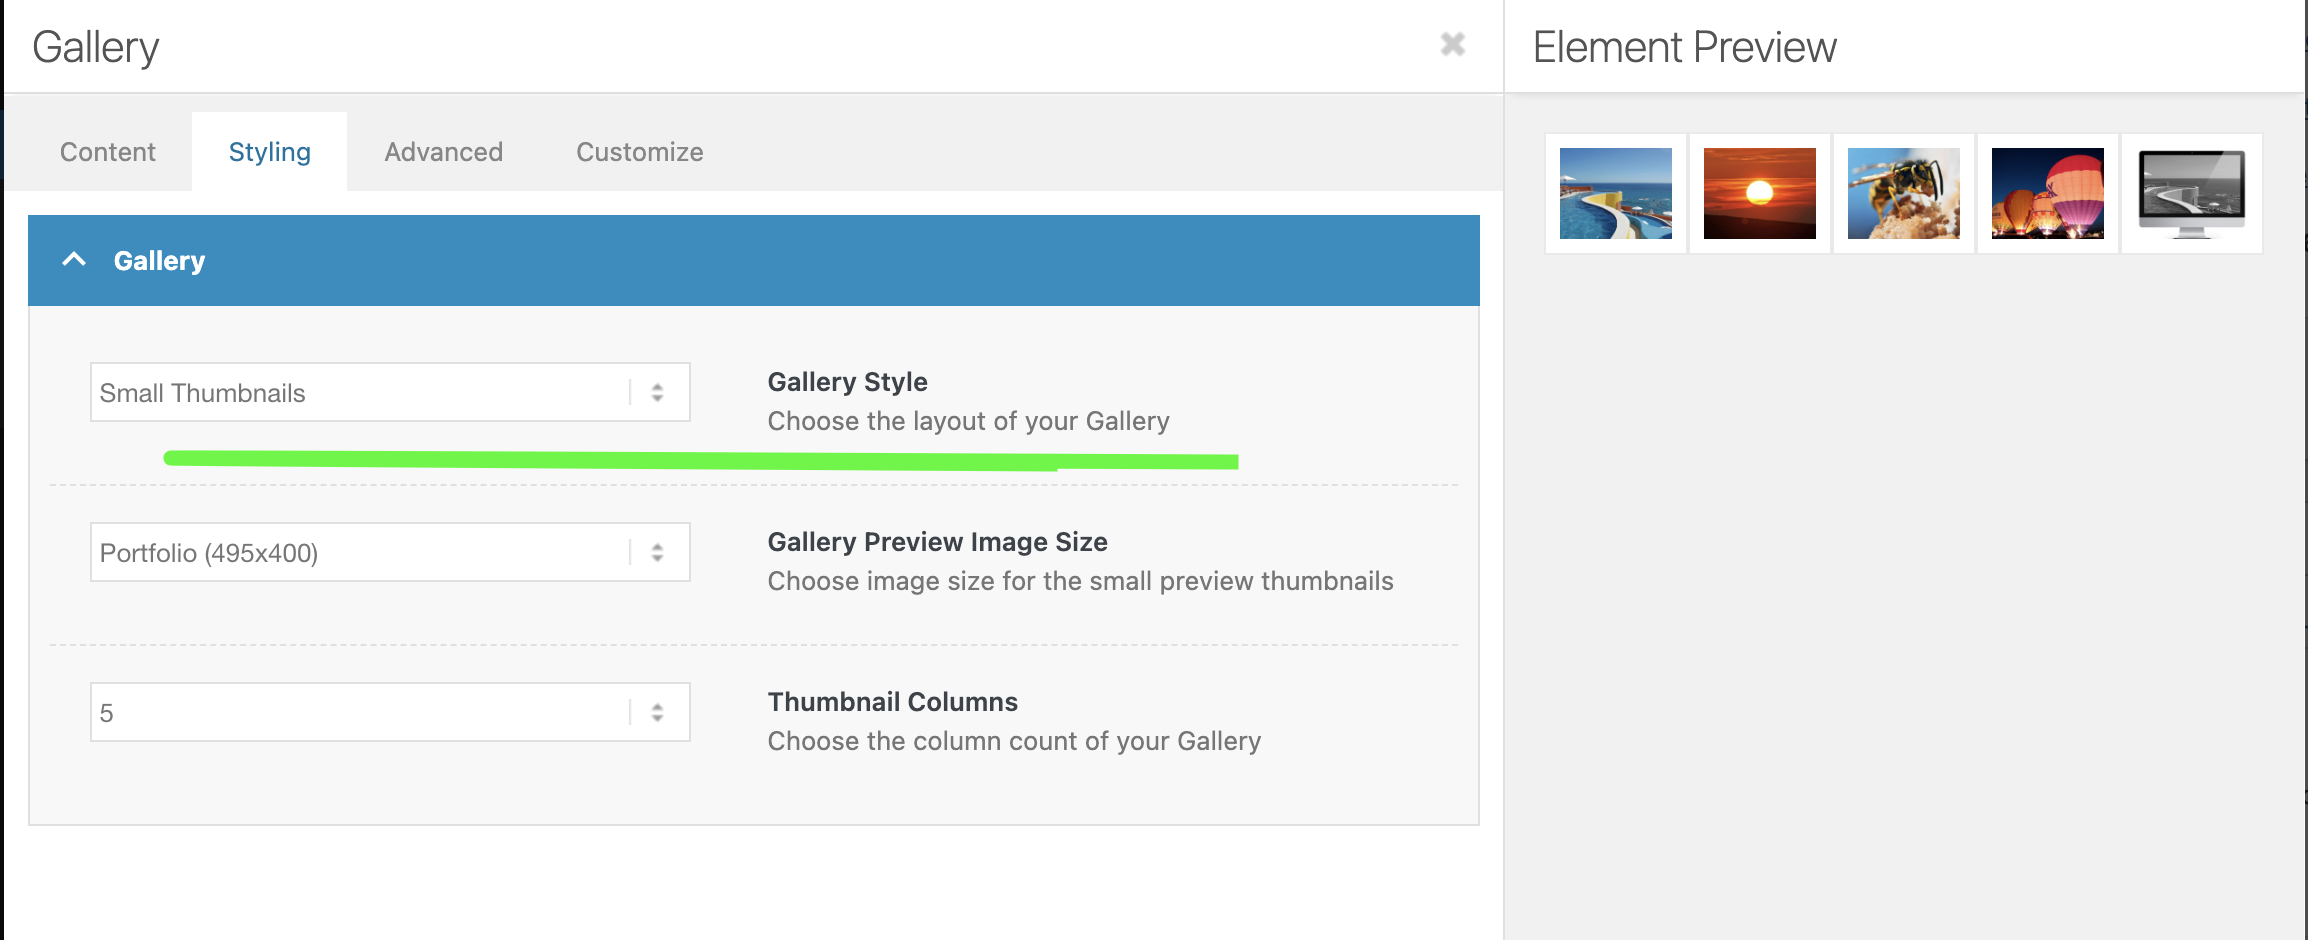Viewport: 2308px width, 940px height.
Task: Click the column count dropdown arrows
Action: click(657, 712)
